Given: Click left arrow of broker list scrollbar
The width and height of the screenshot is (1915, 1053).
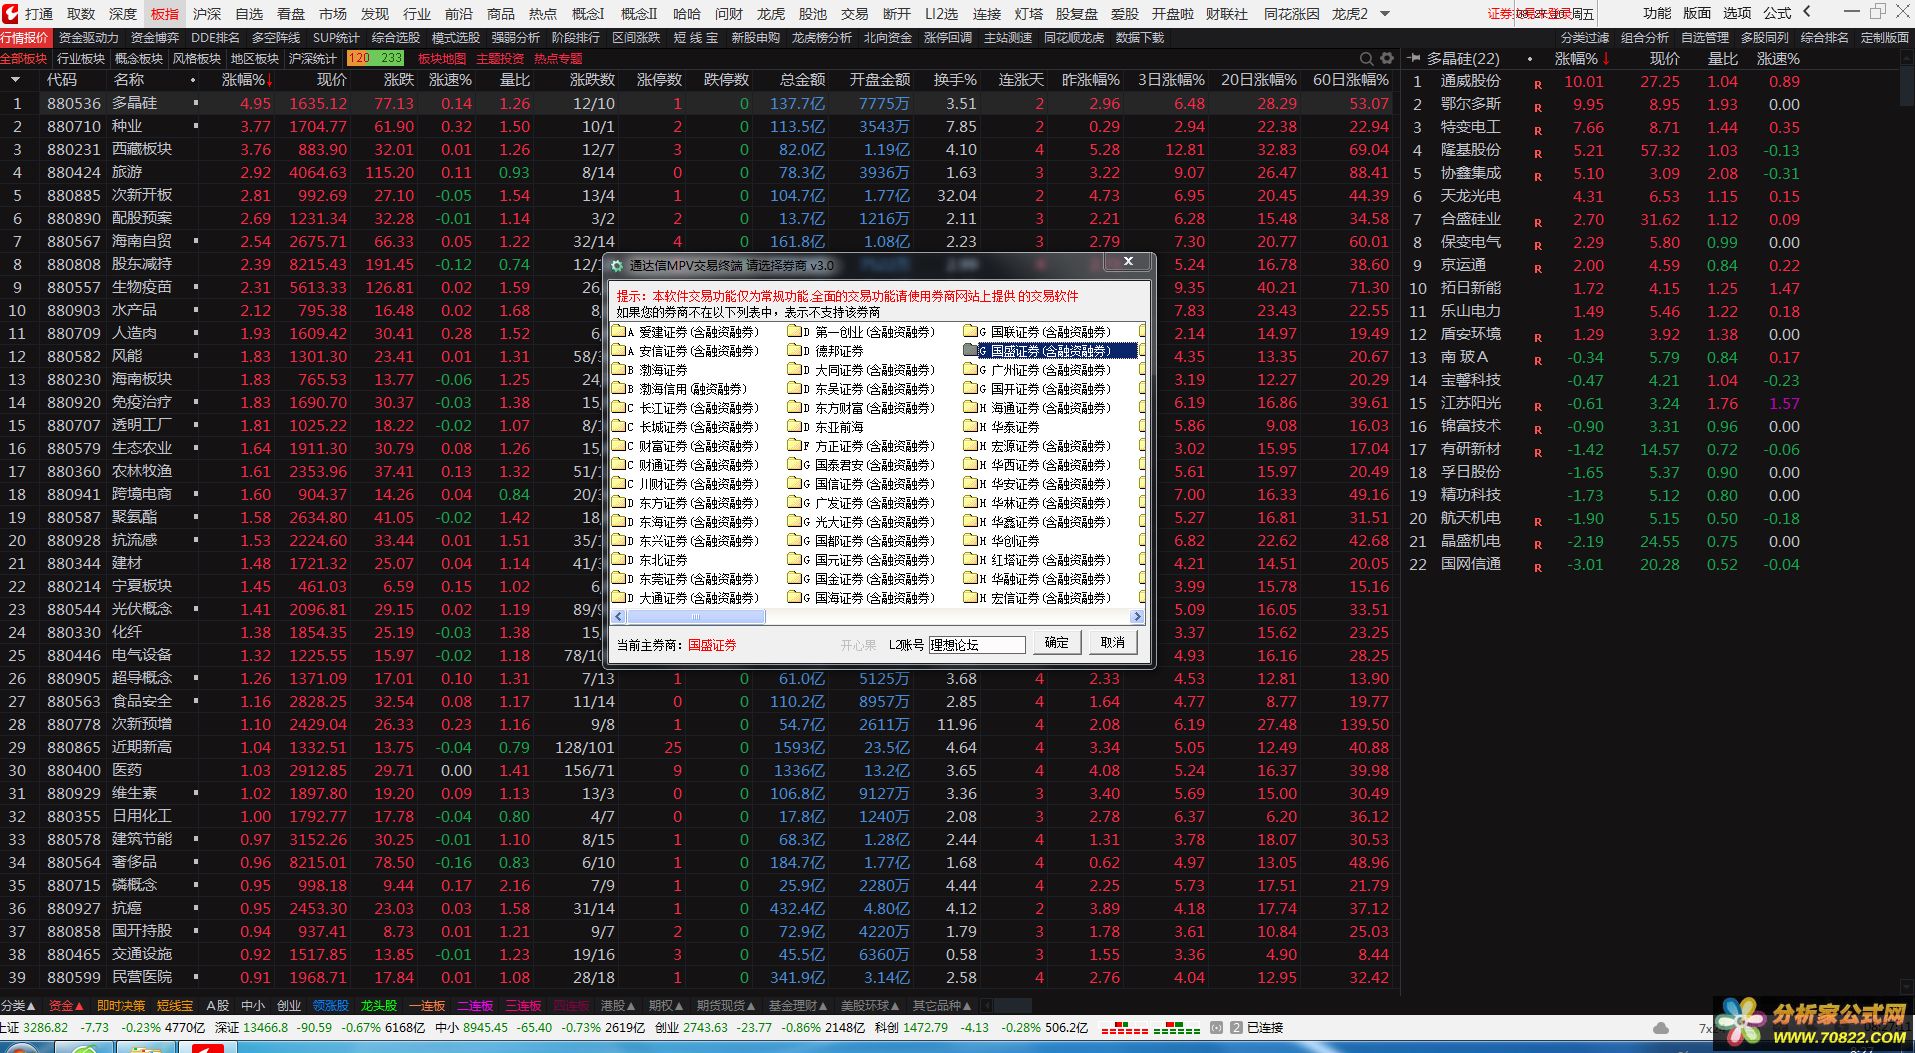Looking at the screenshot, I should [x=618, y=617].
